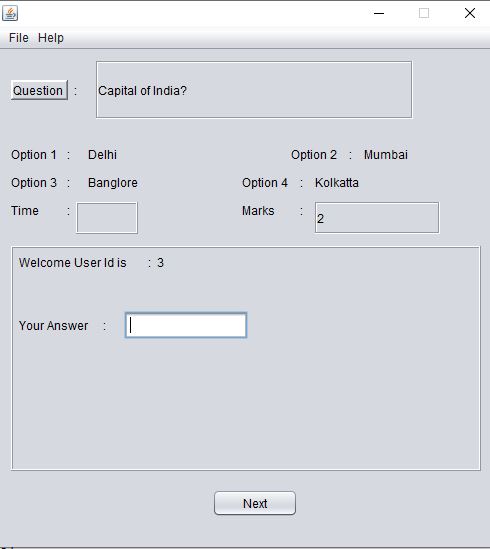
Task: Focus the Your Answer input field
Action: tap(186, 325)
